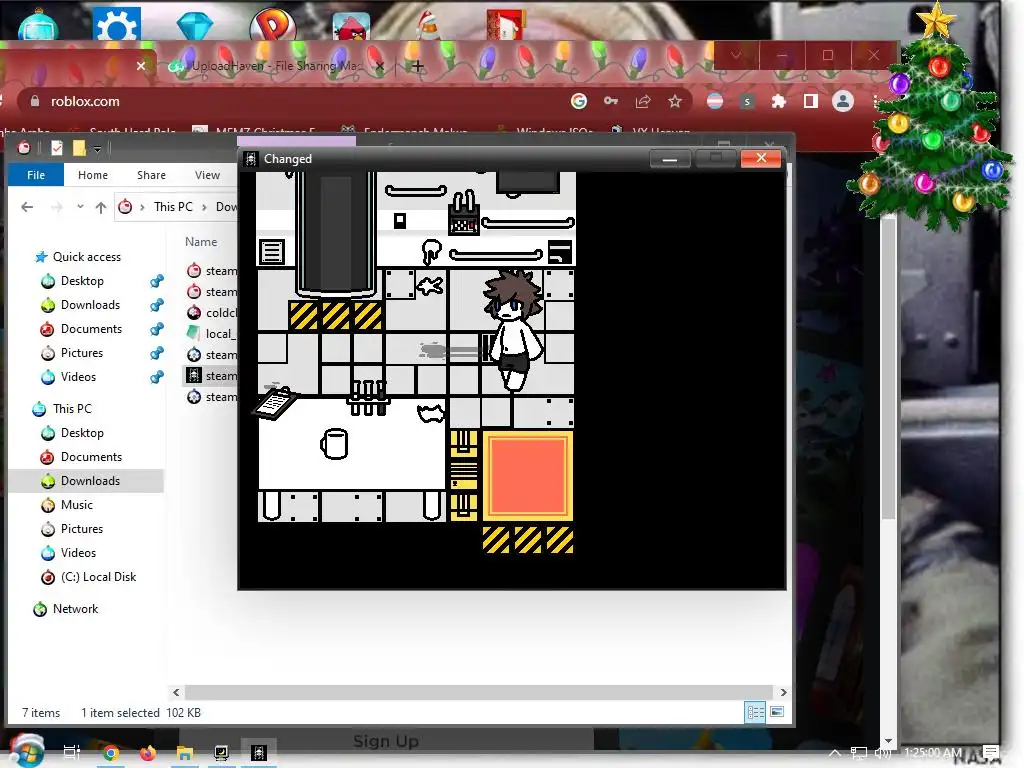Click the highlighted steam file row
The image size is (1024, 768).
click(x=212, y=376)
